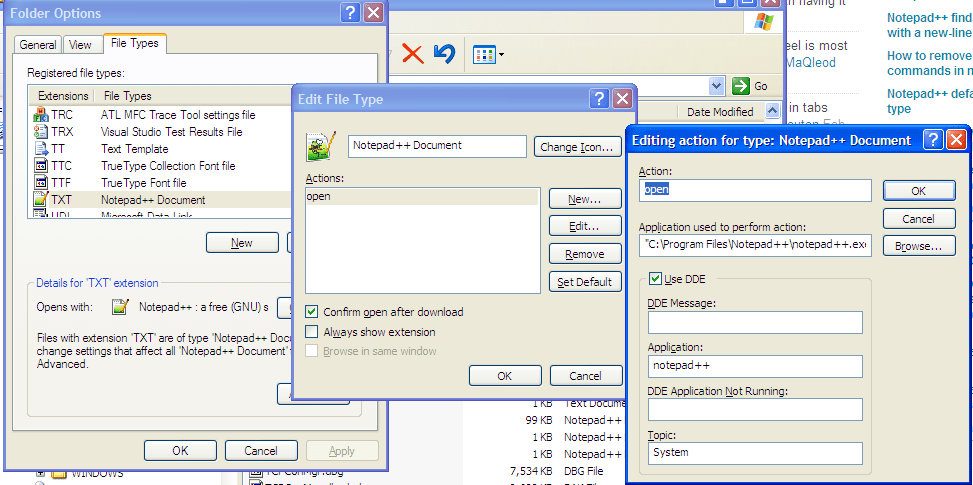973x485 pixels.
Task: Click the Extensions column header
Action: (63, 96)
